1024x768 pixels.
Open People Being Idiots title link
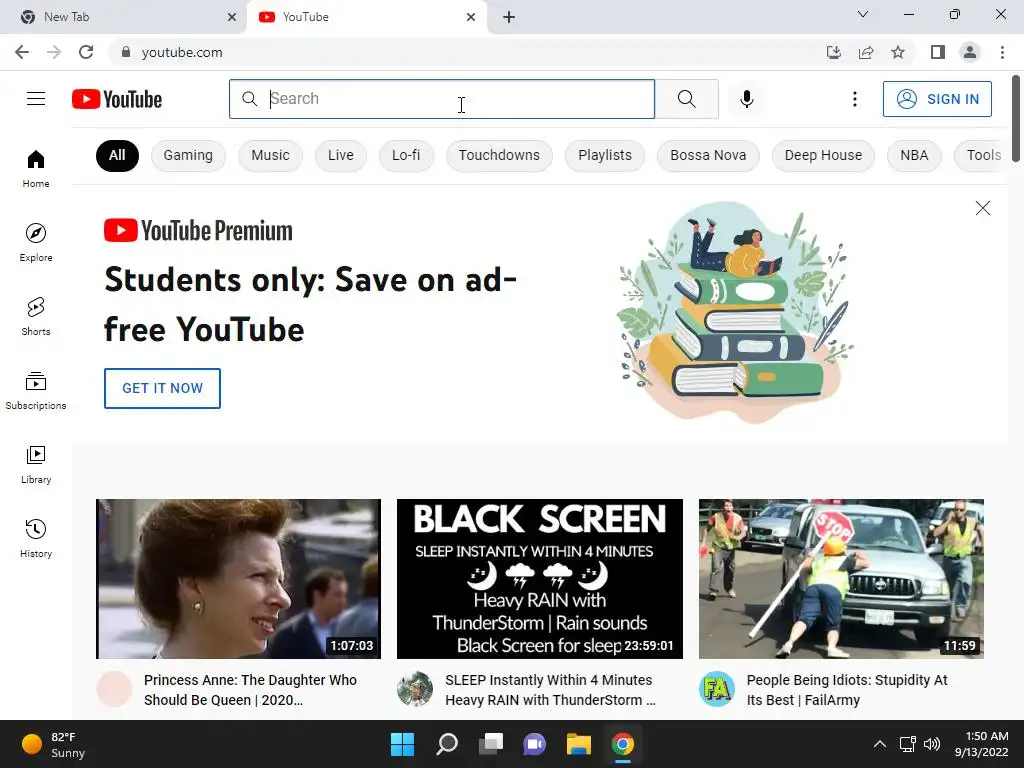(x=847, y=690)
